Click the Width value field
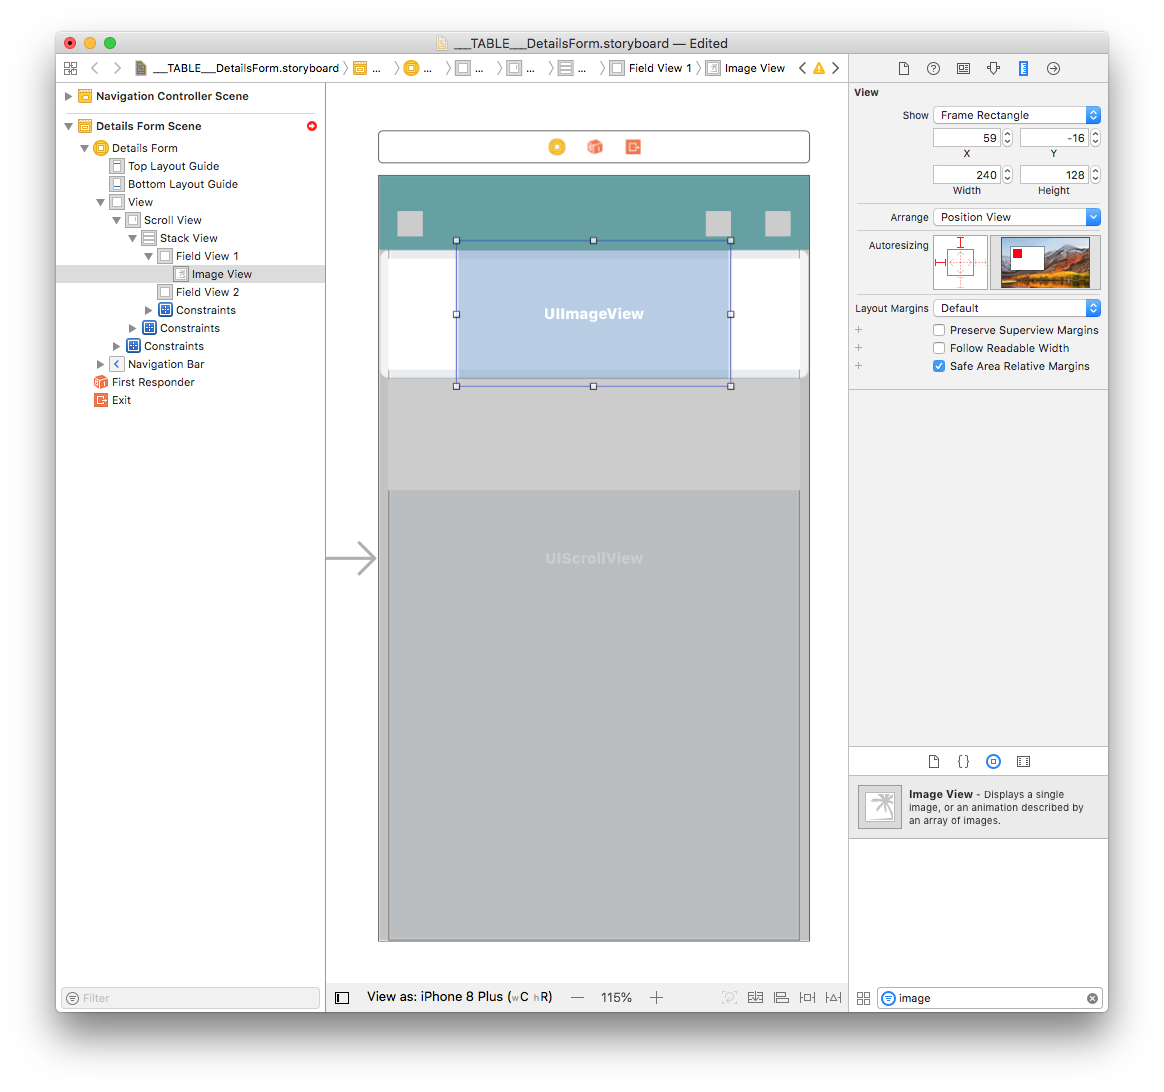1164x1092 pixels. click(x=967, y=174)
